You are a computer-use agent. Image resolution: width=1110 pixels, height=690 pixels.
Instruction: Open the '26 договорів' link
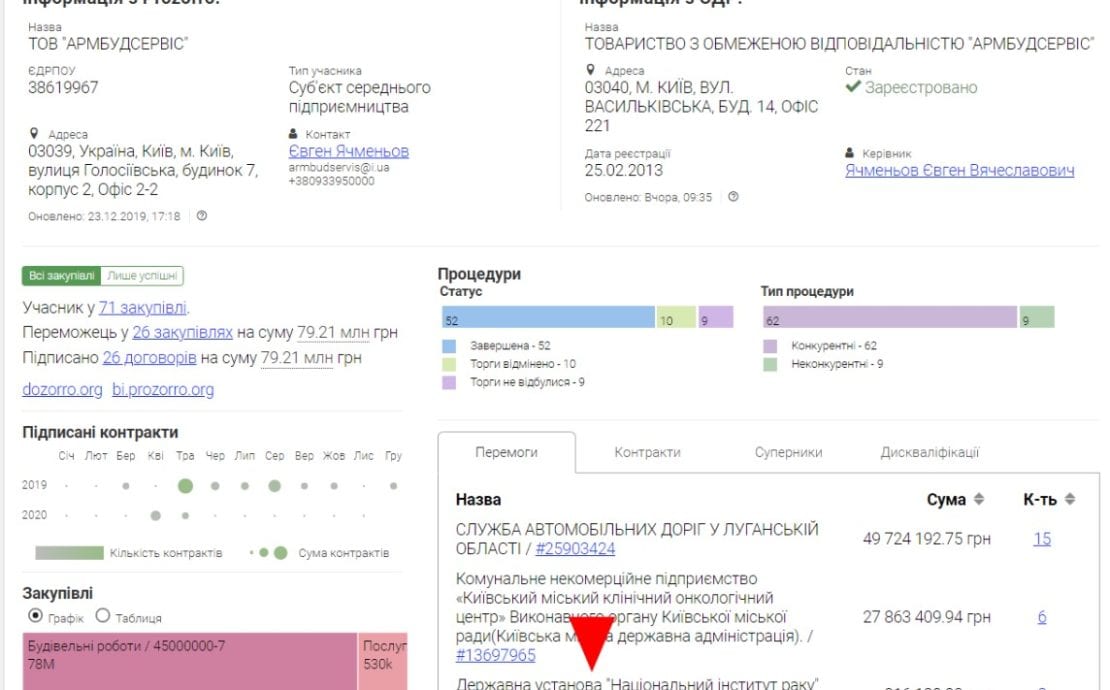tap(149, 357)
